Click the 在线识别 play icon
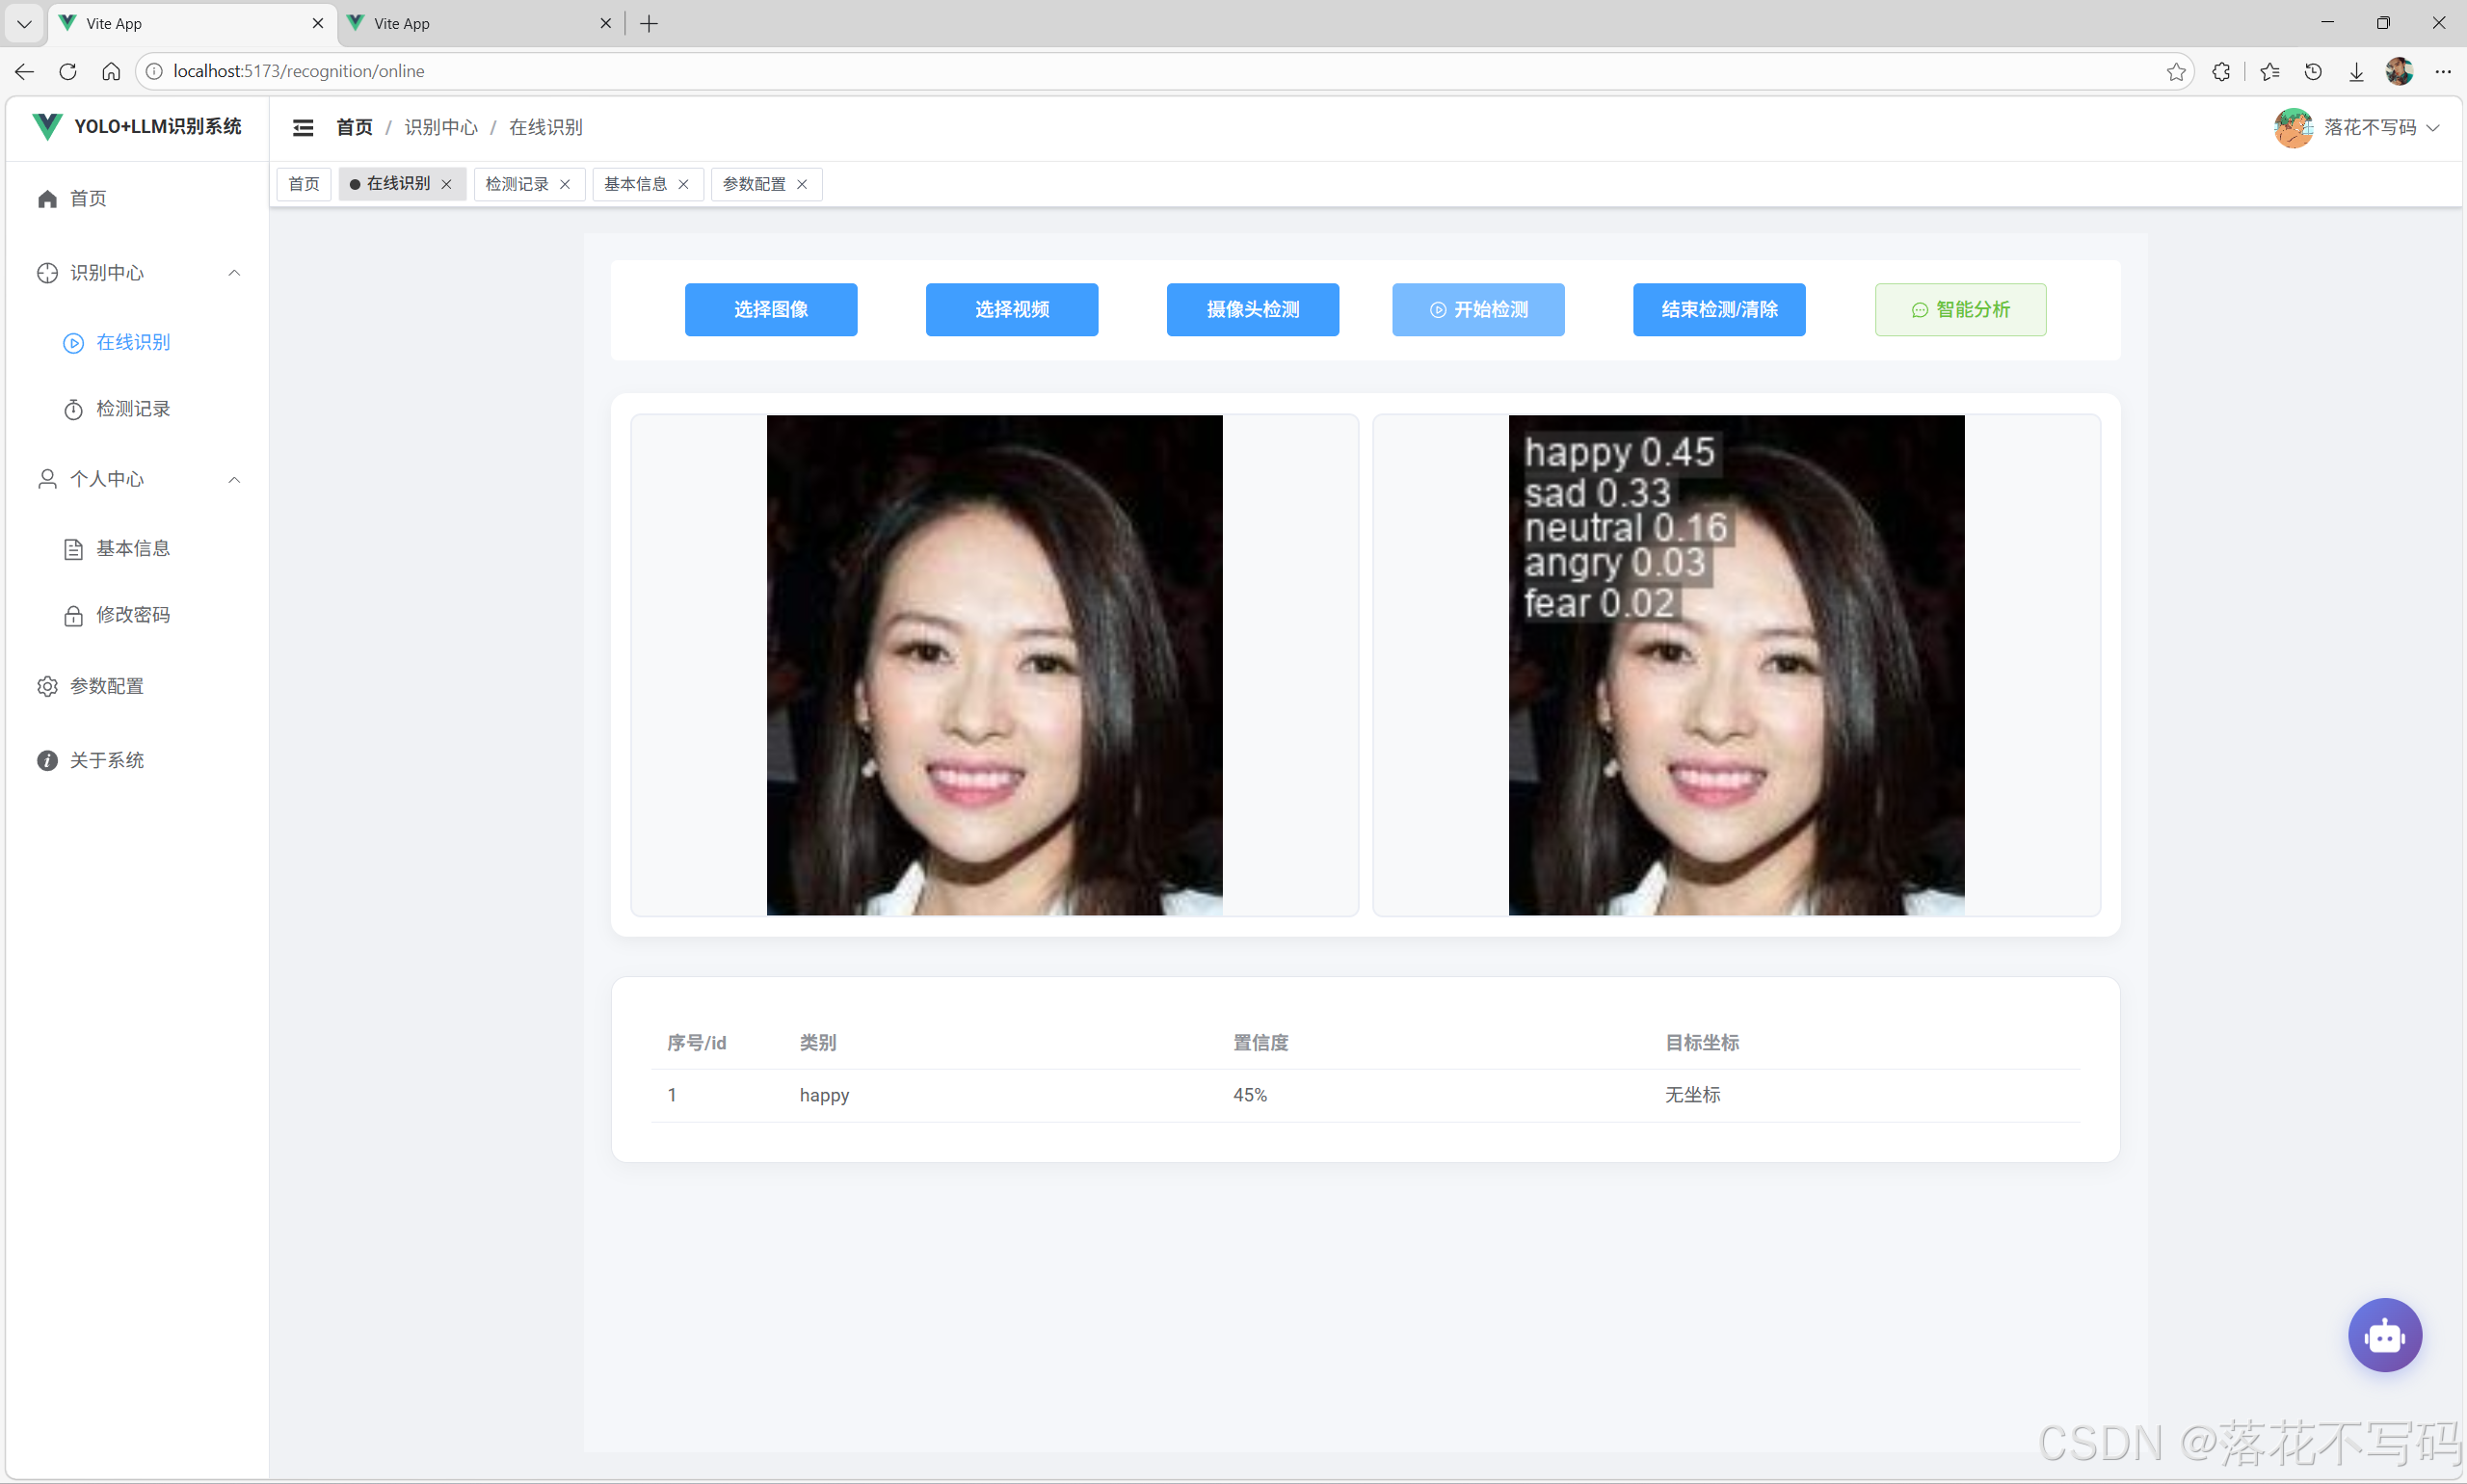This screenshot has width=2467, height=1484. tap(72, 343)
